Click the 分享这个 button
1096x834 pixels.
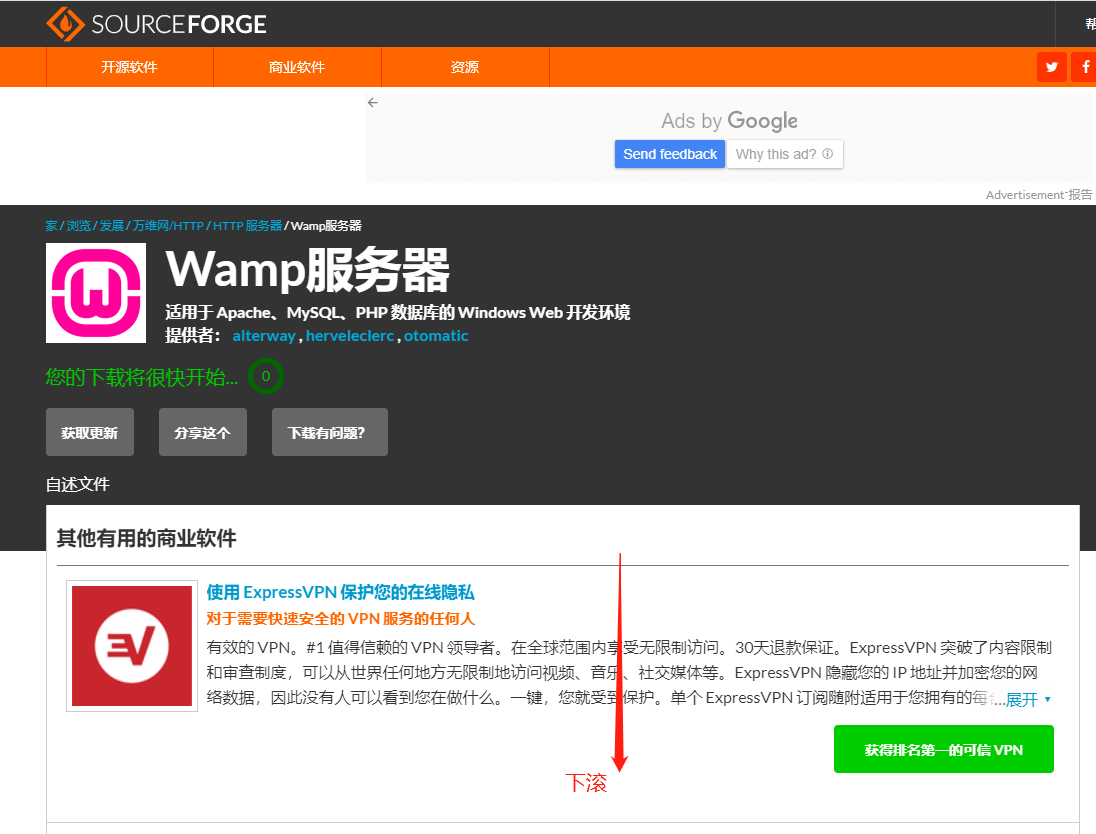pyautogui.click(x=202, y=431)
